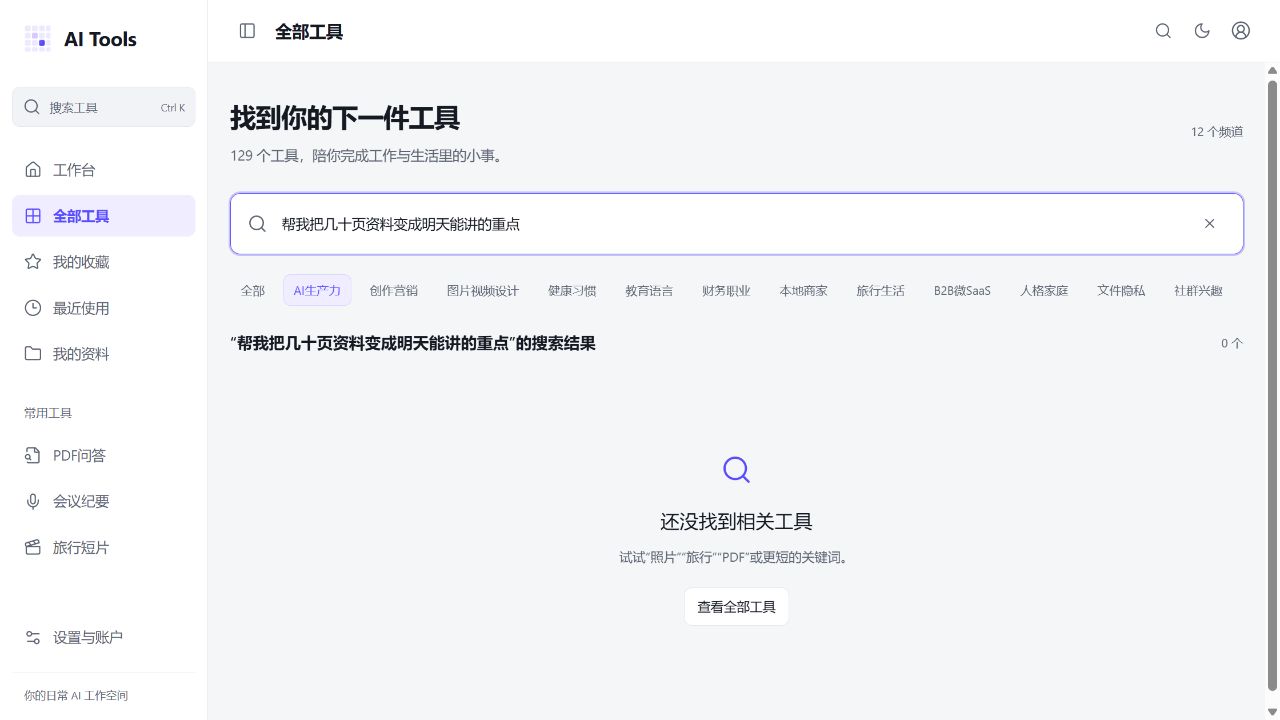Select the 图片视频设计 category tab

coord(483,291)
